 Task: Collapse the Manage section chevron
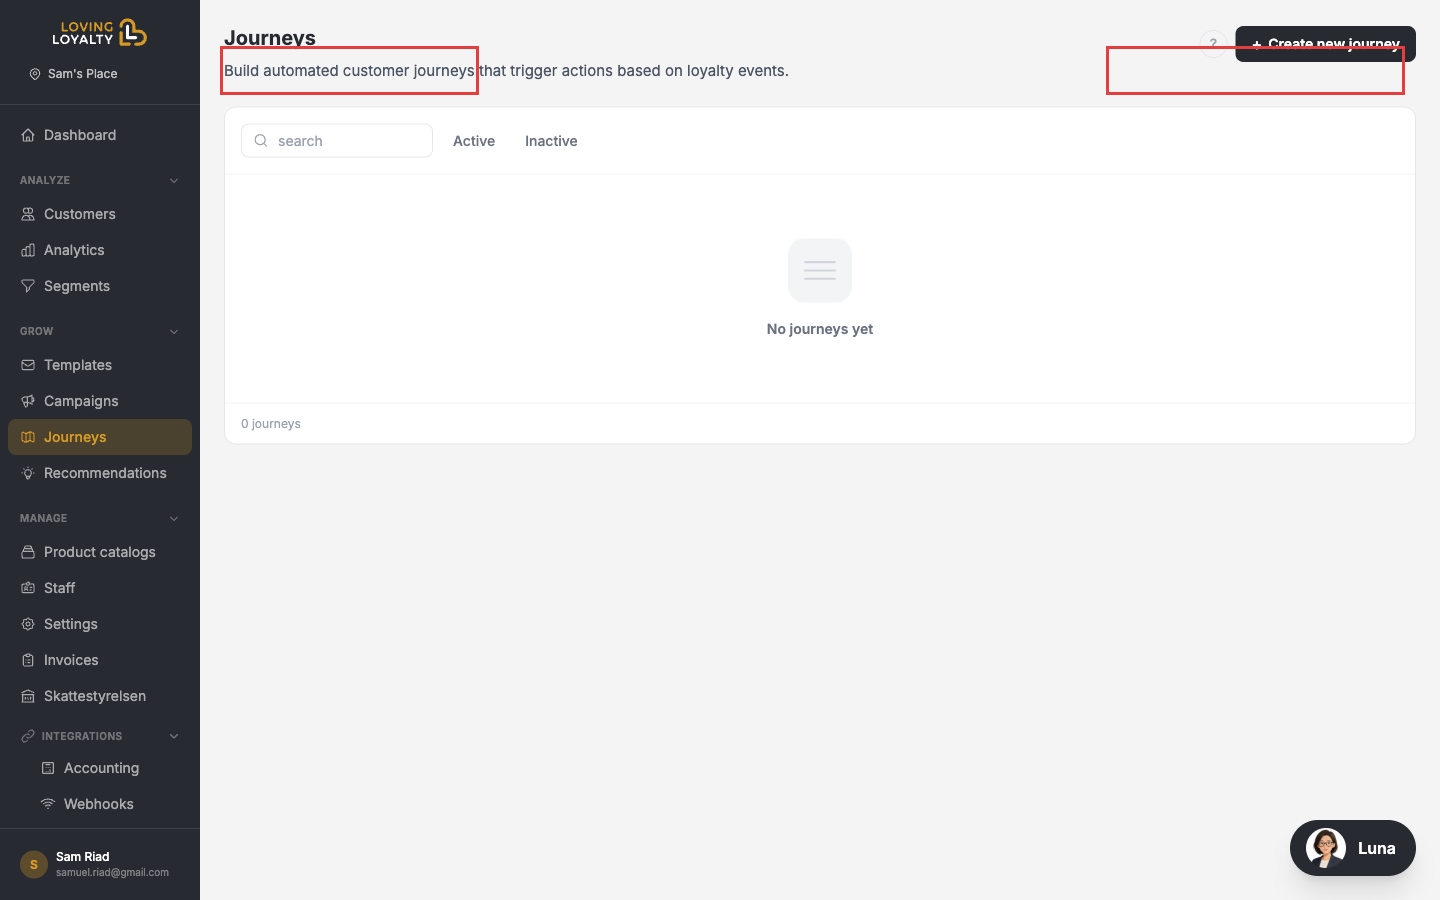pos(174,519)
